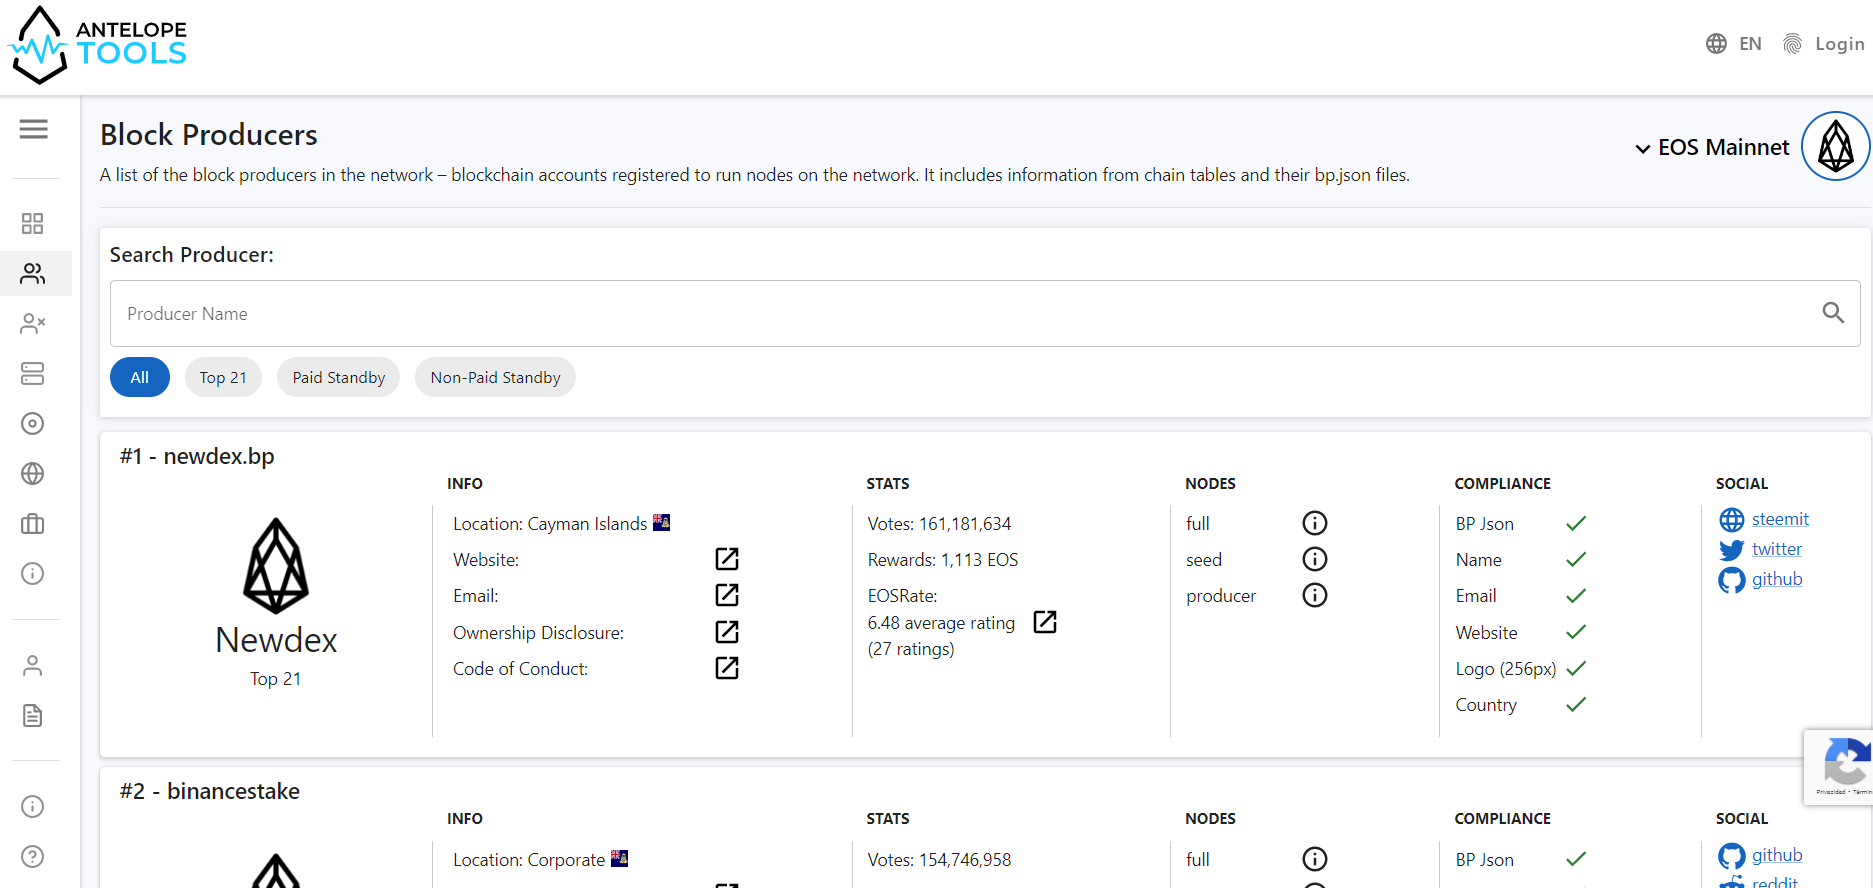Viewport: 1873px width, 888px height.
Task: Show newdex.bp seed node info icon
Action: coord(1315,559)
